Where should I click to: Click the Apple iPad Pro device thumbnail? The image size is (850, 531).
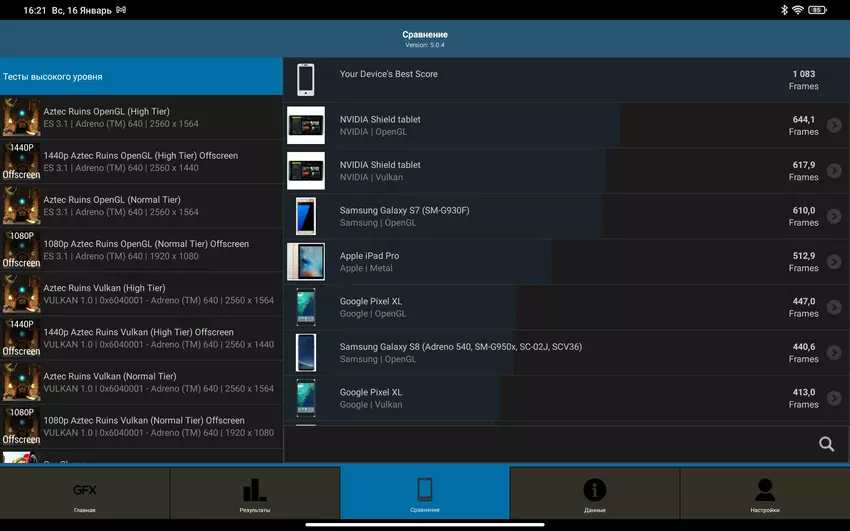[x=305, y=262]
